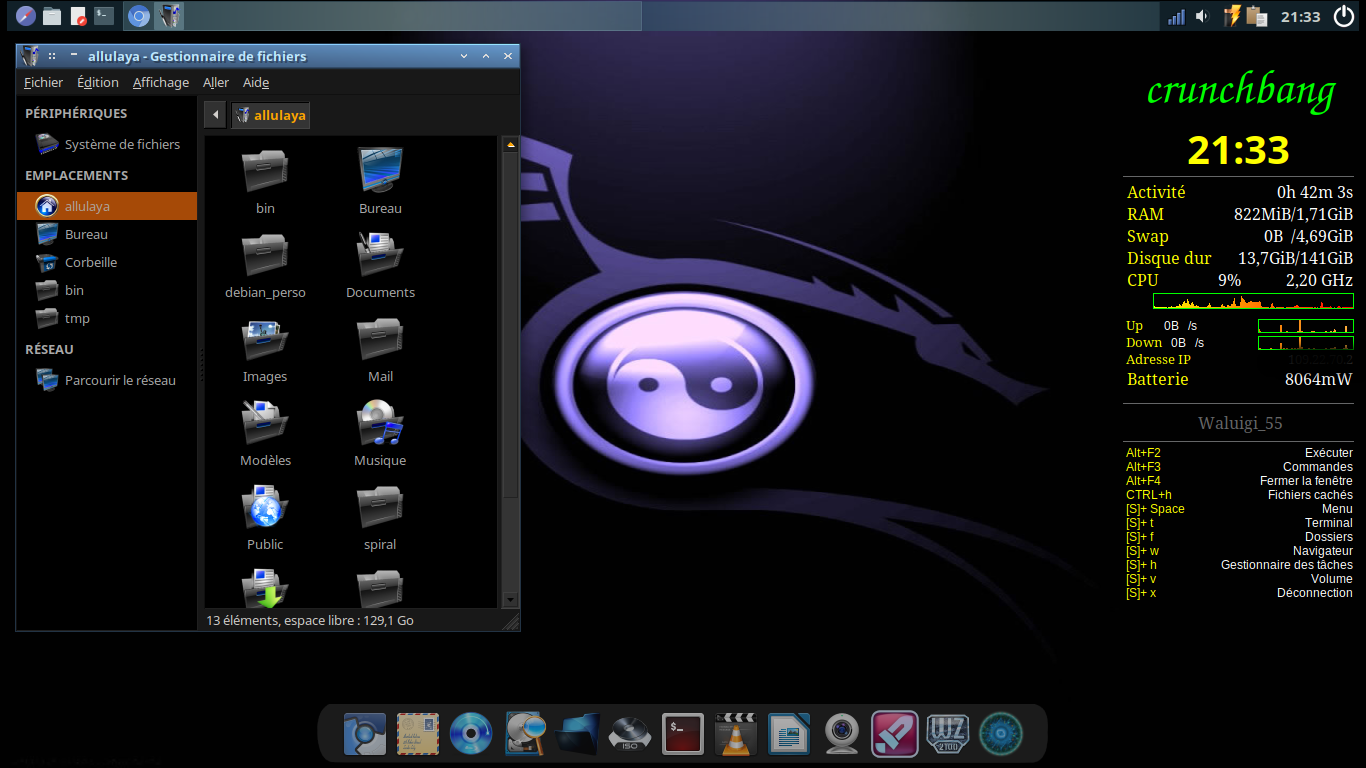Select the Musique folder
Image resolution: width=1366 pixels, height=768 pixels.
380,433
